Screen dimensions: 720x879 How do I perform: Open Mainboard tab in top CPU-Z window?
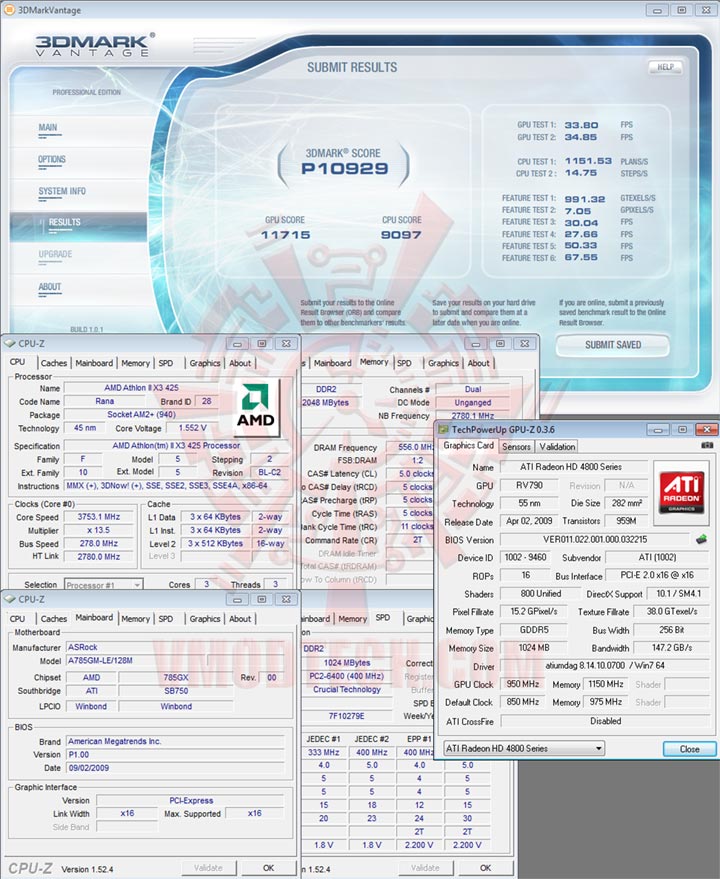pyautogui.click(x=94, y=363)
